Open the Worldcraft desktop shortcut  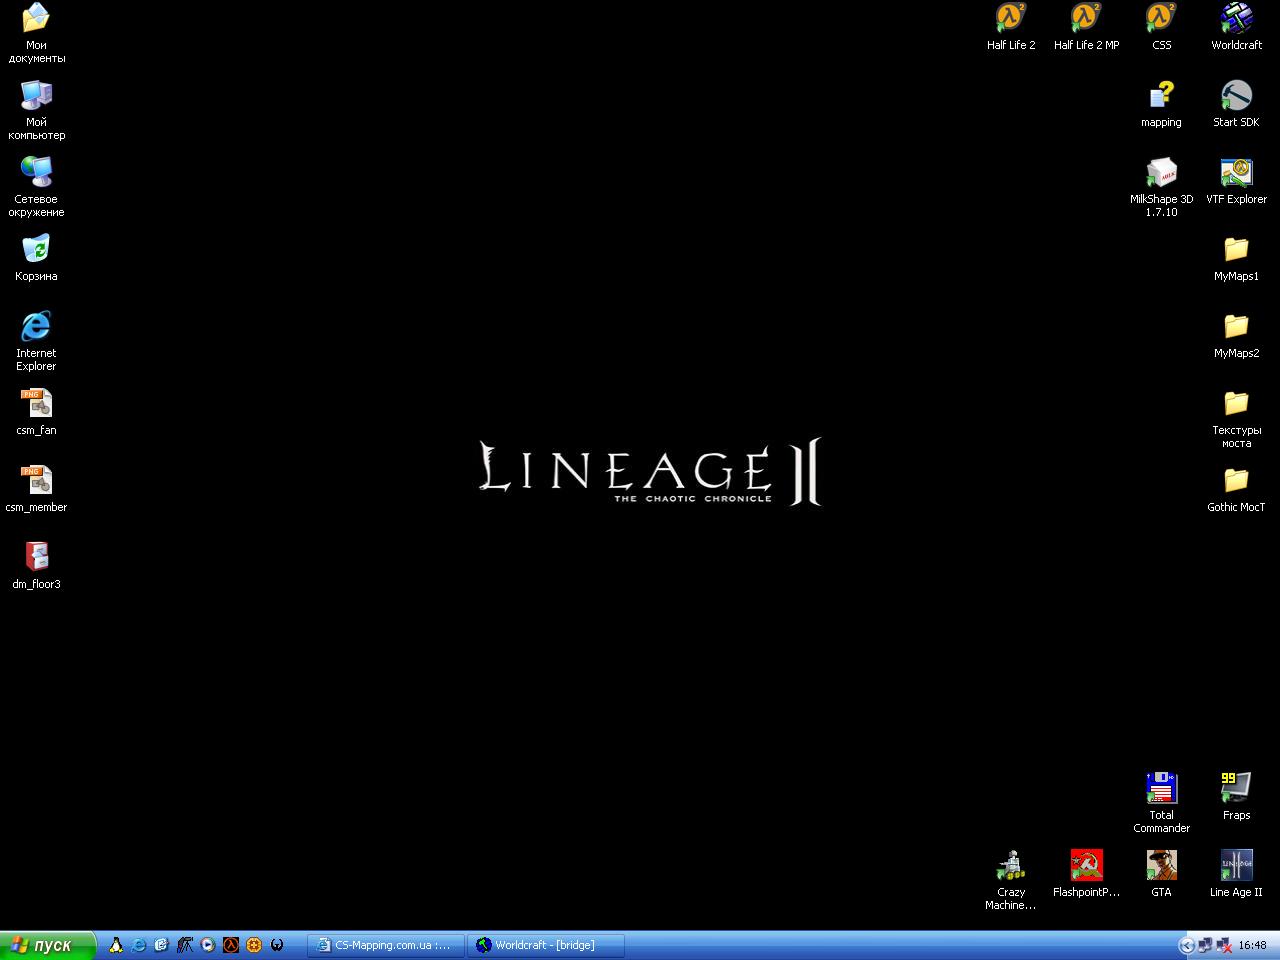(1236, 26)
